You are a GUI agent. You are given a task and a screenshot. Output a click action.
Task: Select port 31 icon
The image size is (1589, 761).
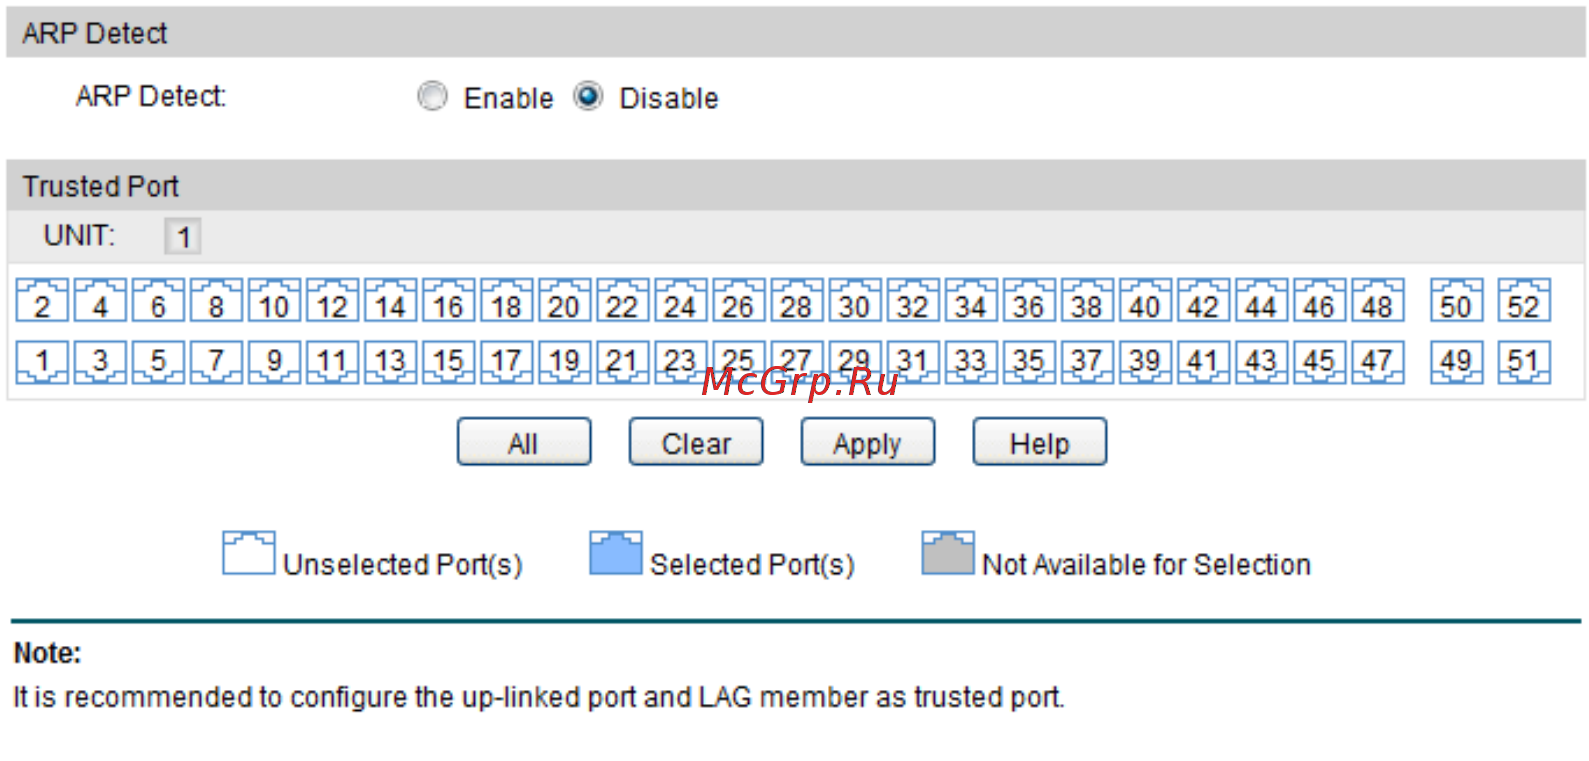(912, 363)
